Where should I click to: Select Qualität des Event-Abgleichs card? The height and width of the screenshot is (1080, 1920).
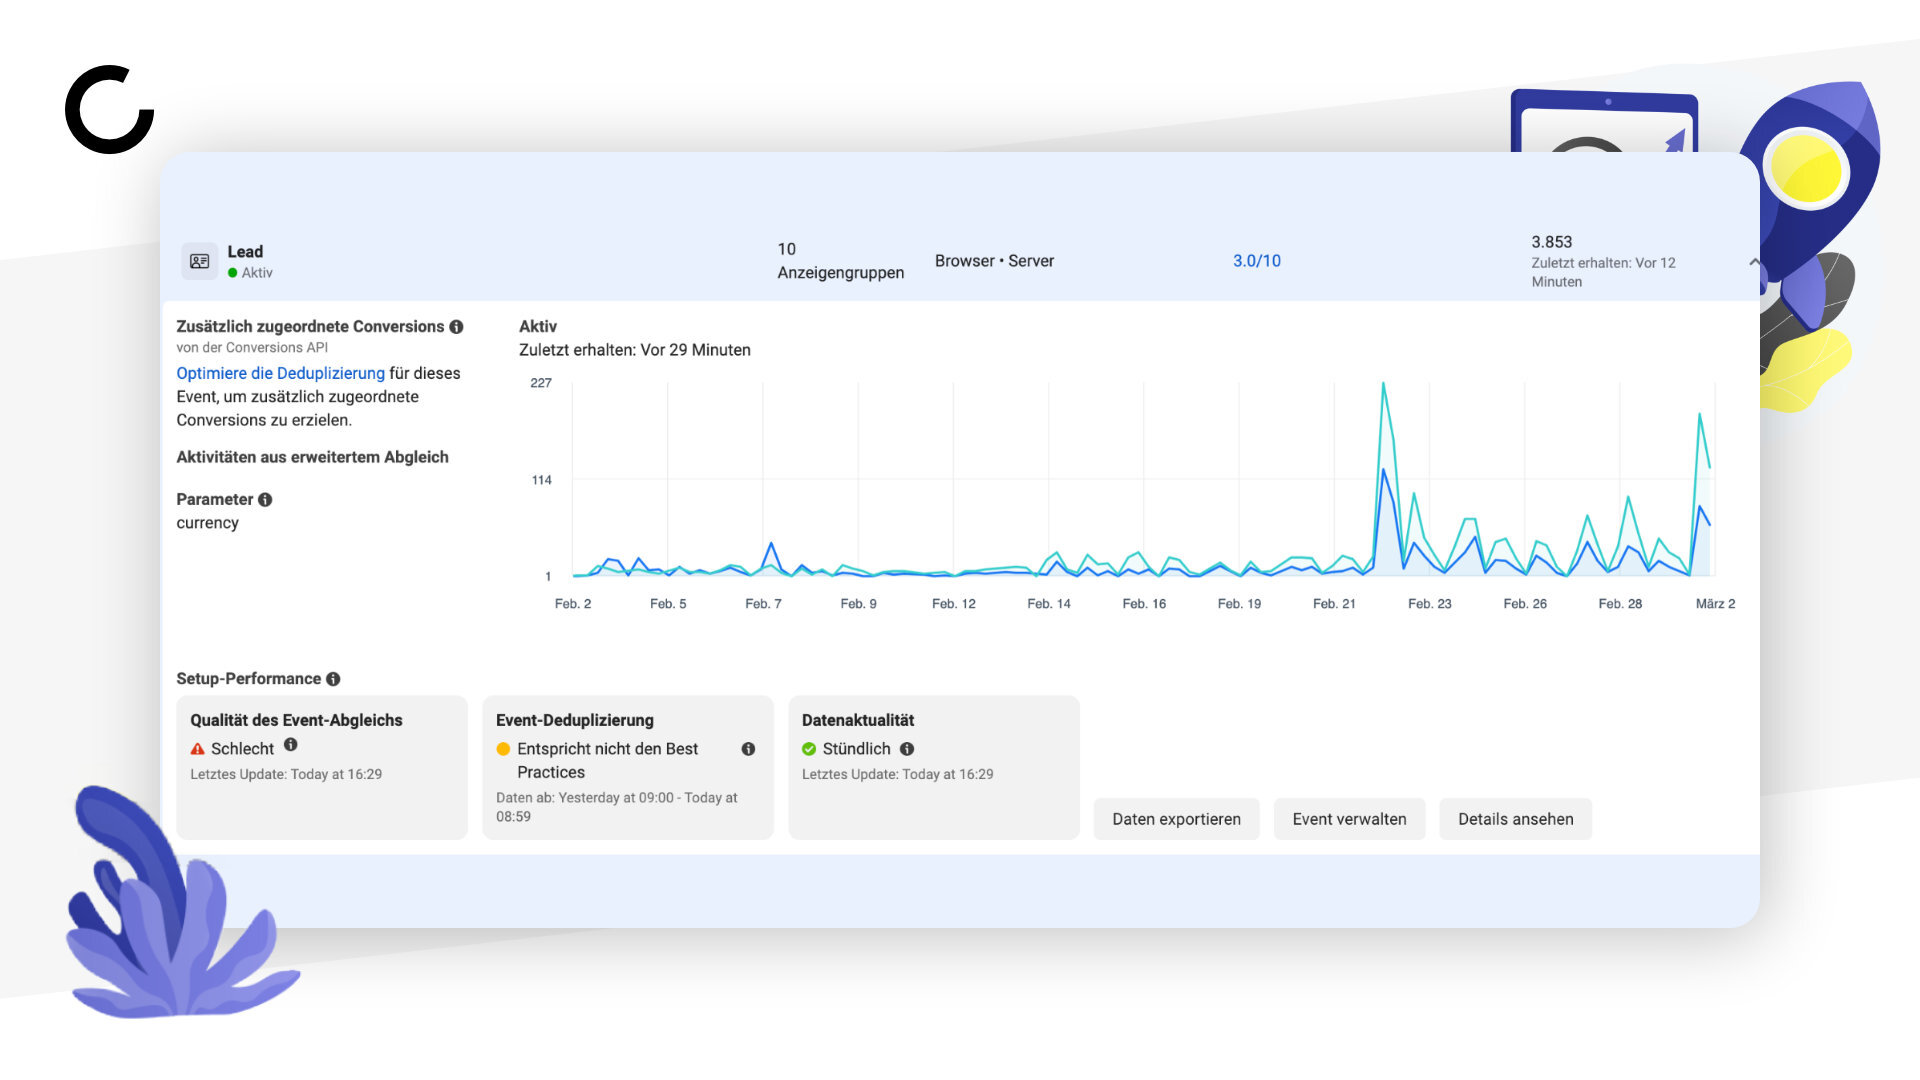322,767
